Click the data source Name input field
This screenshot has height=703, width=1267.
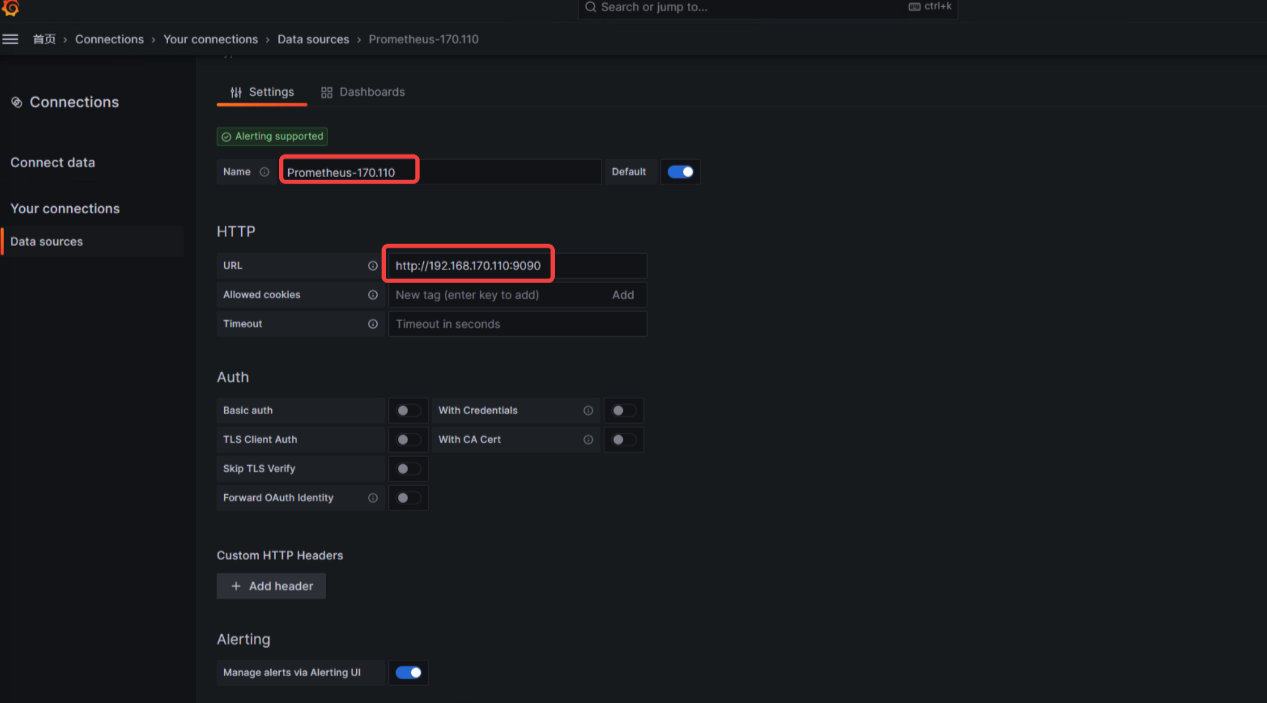440,172
